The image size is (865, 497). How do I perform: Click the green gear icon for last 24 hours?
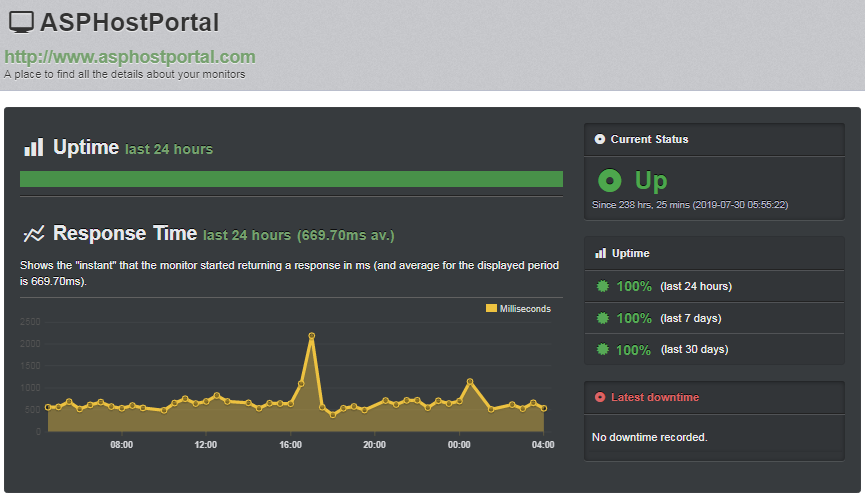click(x=603, y=286)
